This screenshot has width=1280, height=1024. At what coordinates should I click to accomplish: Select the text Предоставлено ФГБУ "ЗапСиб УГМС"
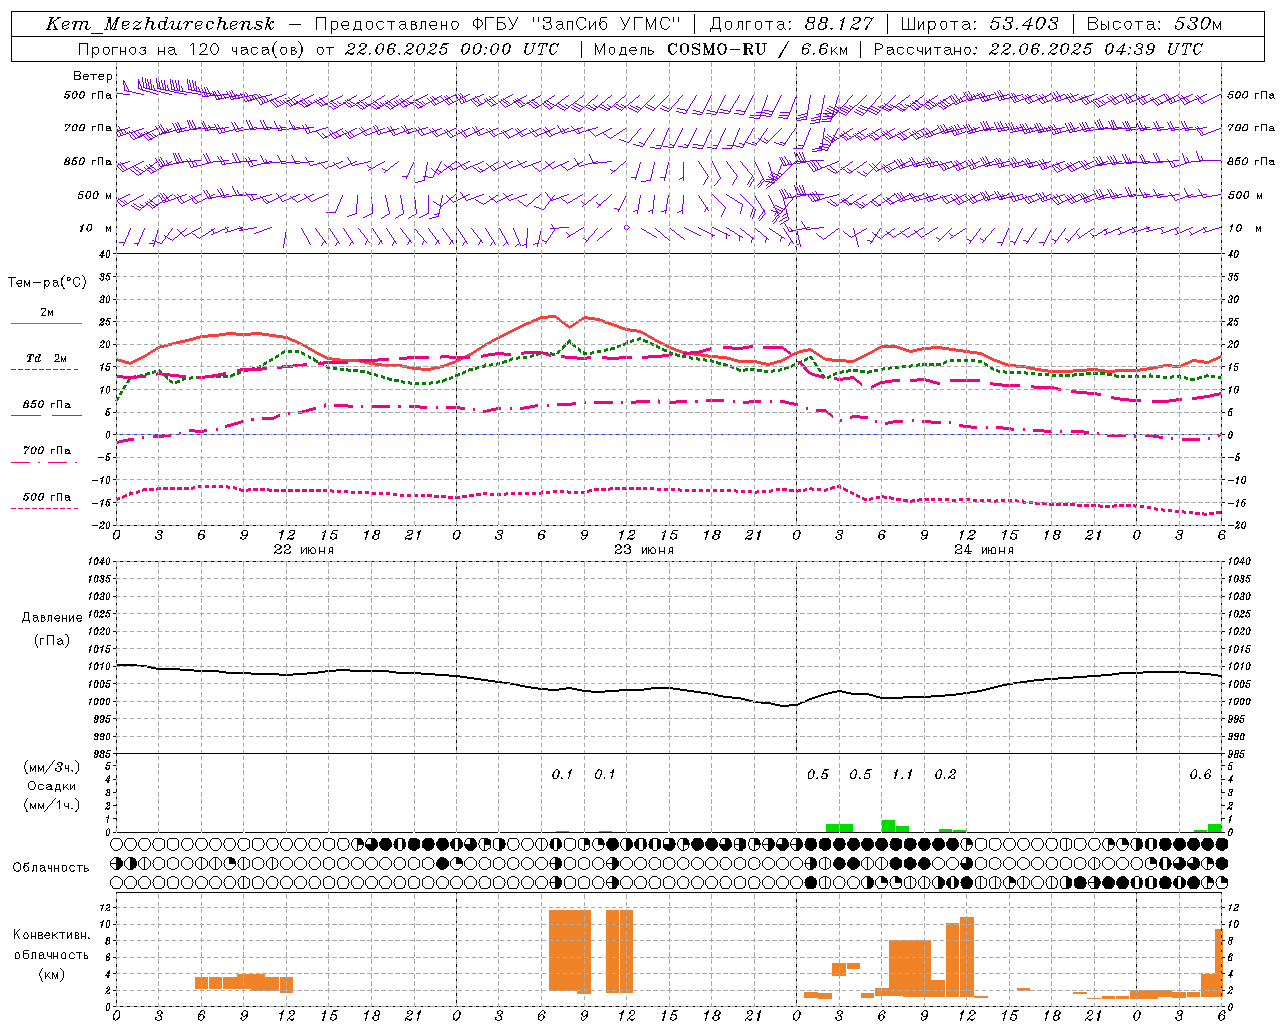(497, 24)
